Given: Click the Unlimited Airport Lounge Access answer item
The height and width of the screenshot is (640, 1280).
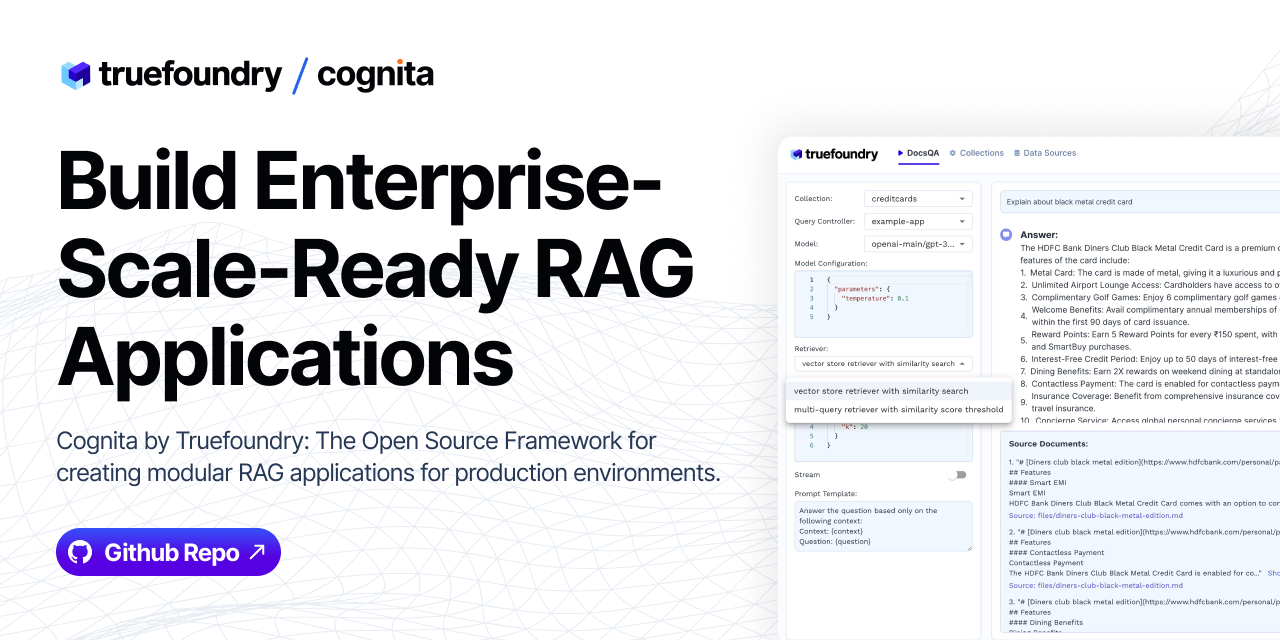Looking at the screenshot, I should (1150, 285).
